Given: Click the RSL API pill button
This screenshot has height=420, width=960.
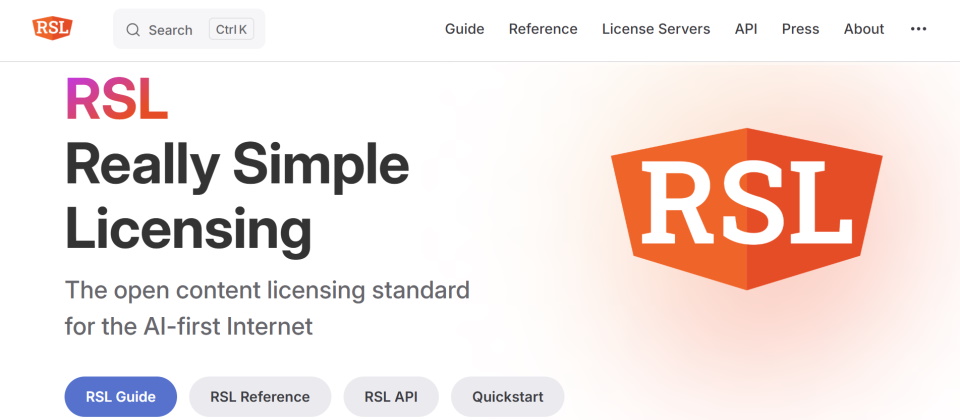Looking at the screenshot, I should 391,397.
